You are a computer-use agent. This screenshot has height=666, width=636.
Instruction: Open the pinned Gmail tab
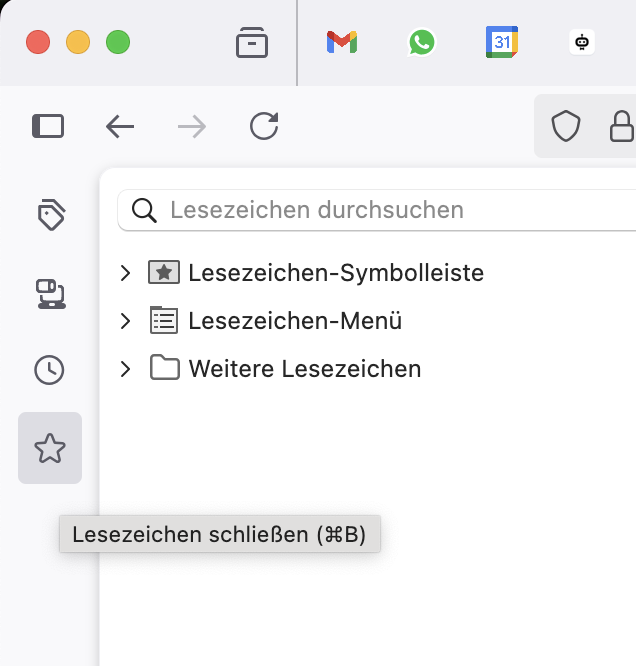click(x=342, y=42)
